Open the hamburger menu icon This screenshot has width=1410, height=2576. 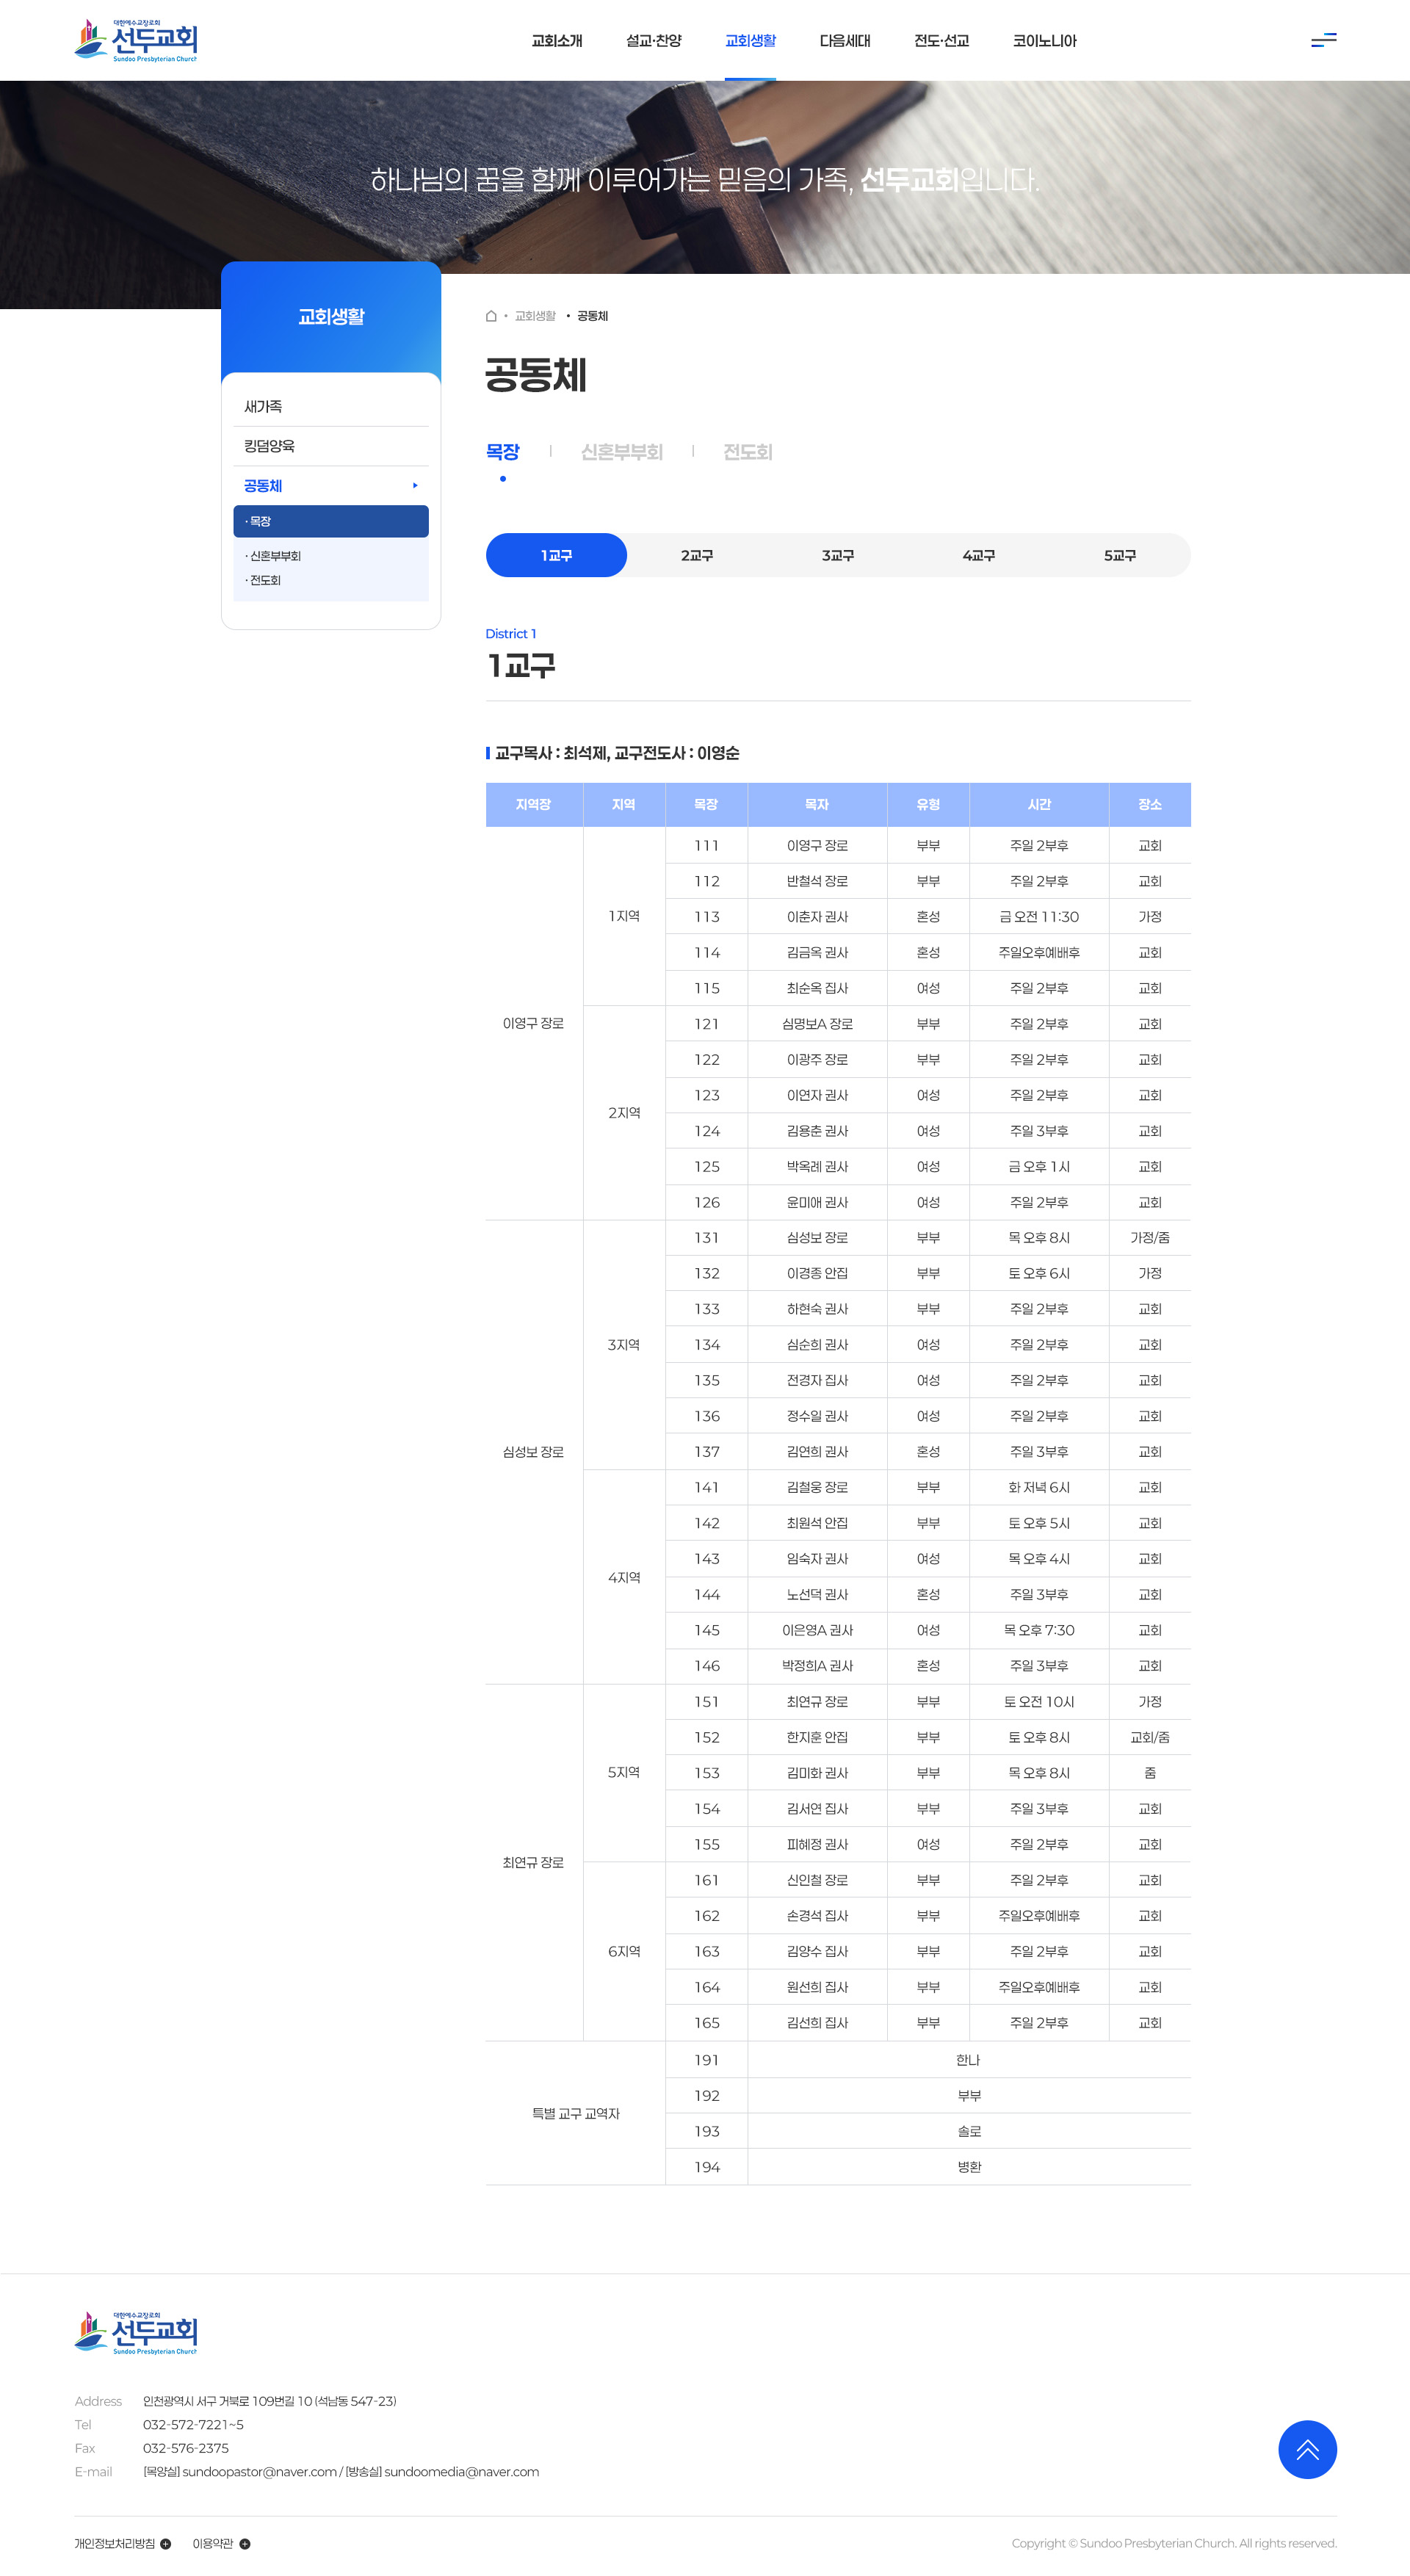coord(1323,40)
